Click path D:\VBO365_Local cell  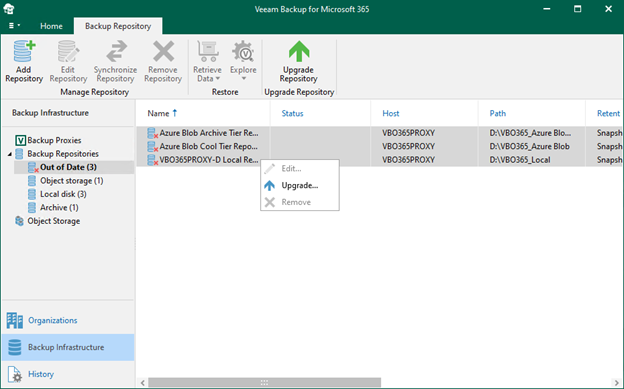tap(520, 160)
